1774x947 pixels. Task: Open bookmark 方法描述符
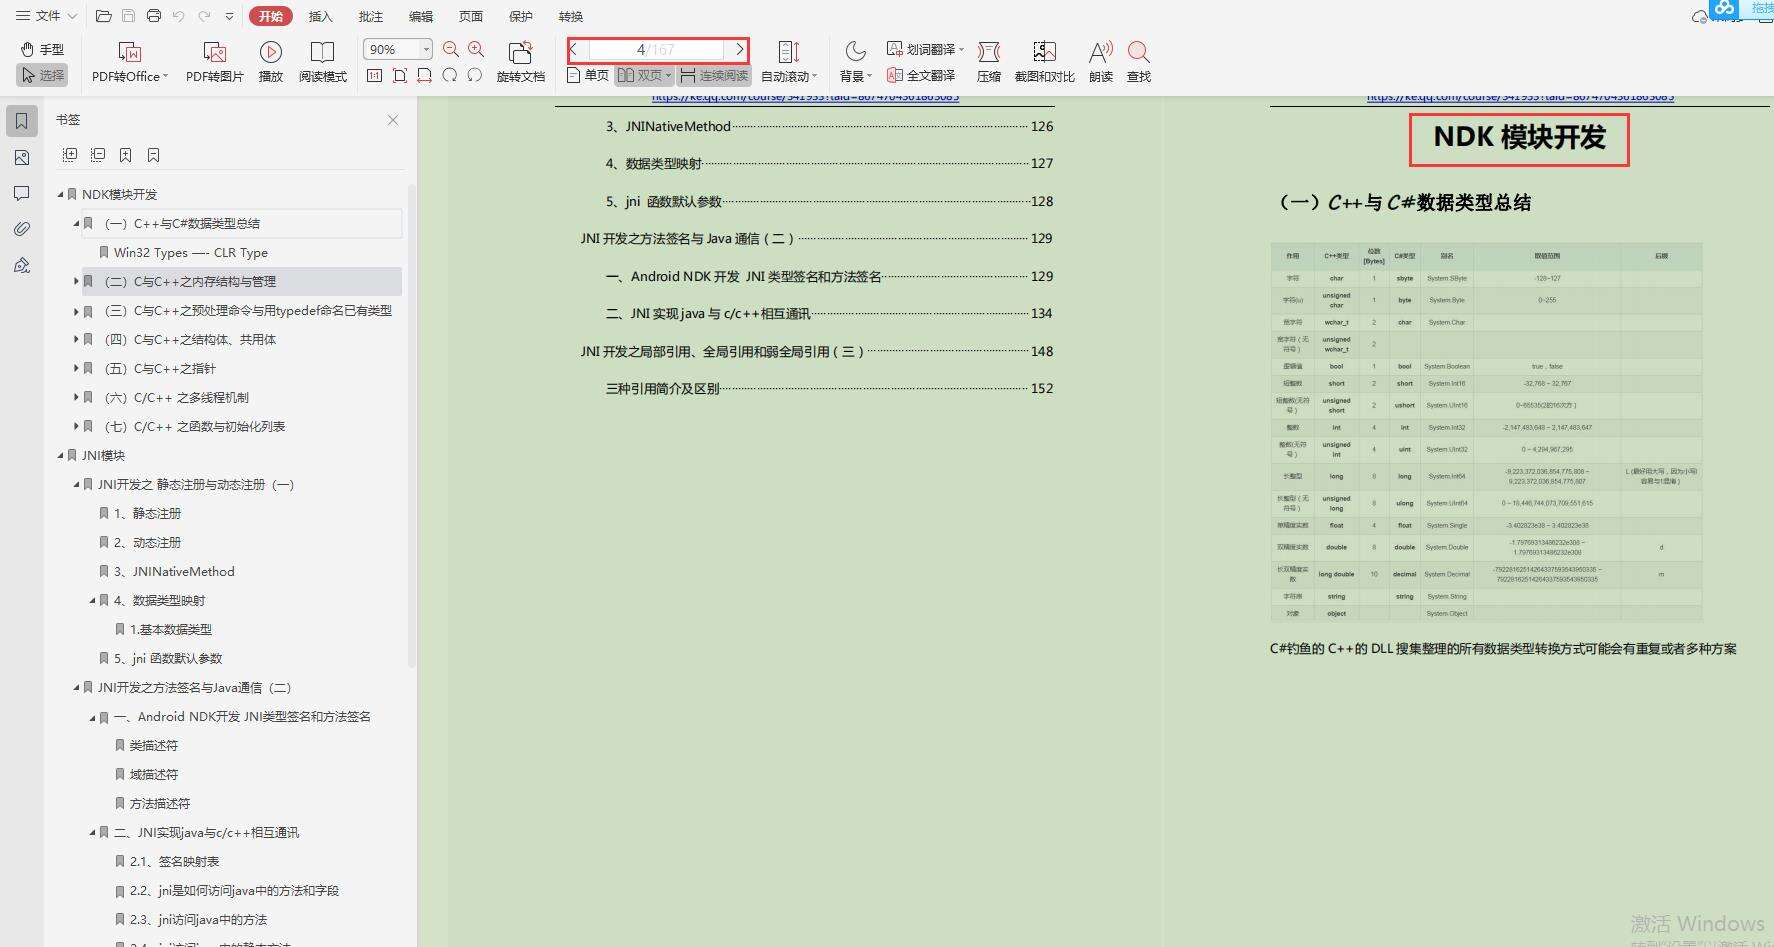pos(160,804)
